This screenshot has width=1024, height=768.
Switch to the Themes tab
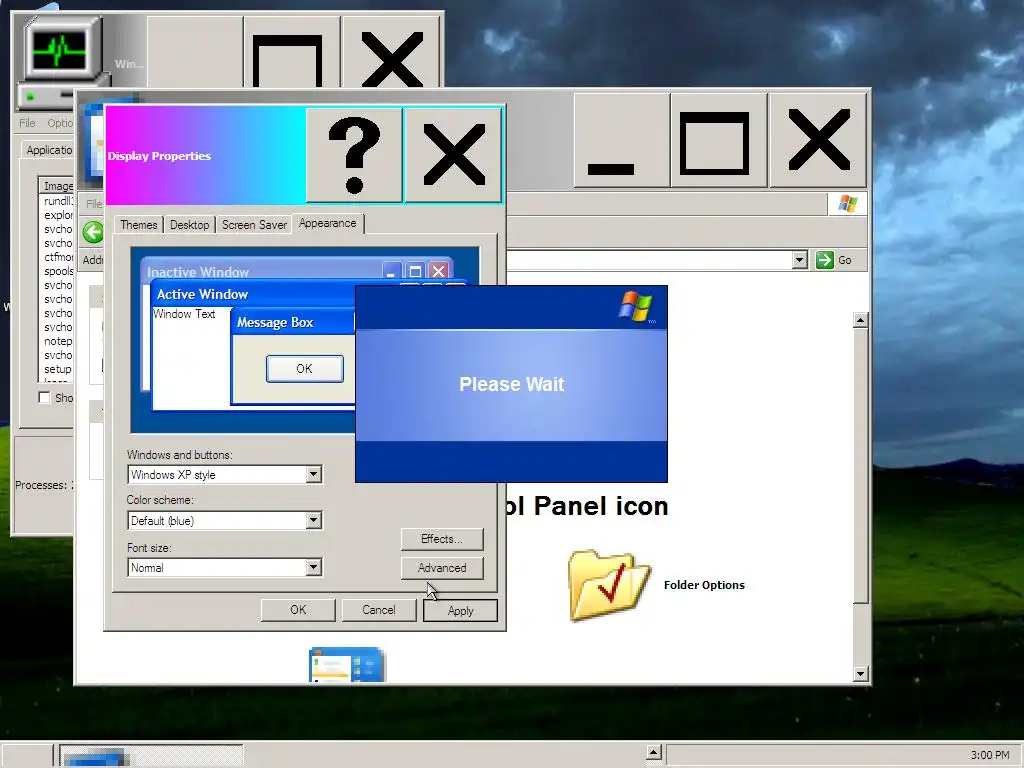(x=138, y=225)
